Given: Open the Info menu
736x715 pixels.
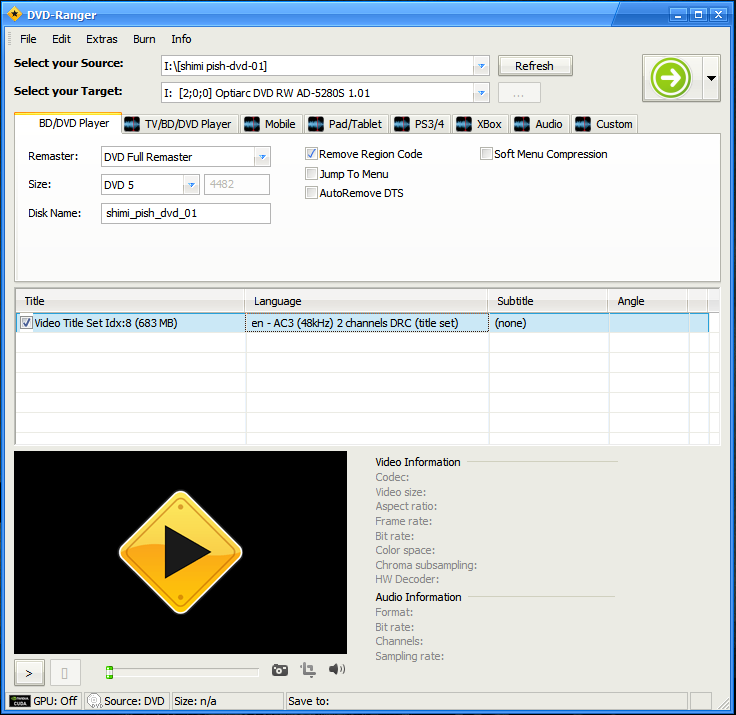Looking at the screenshot, I should [181, 39].
